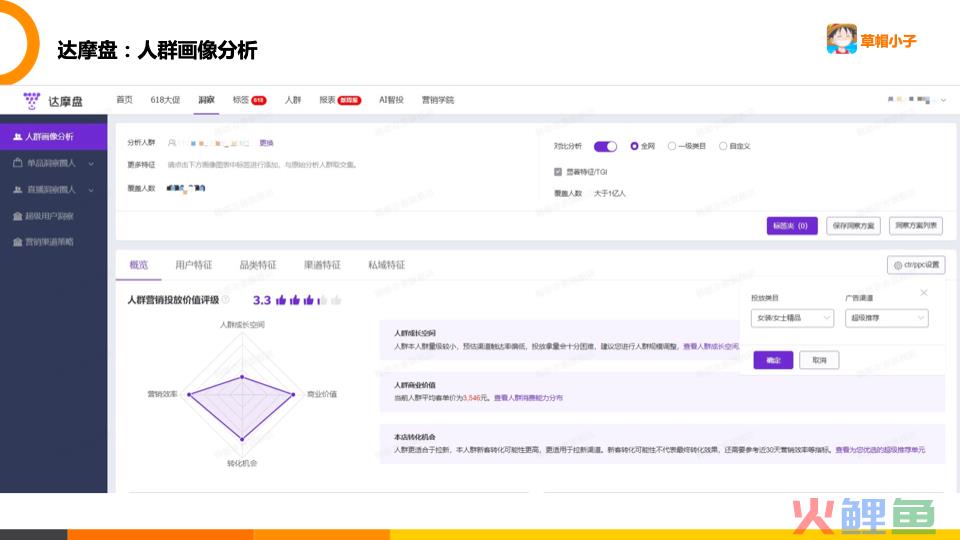Click the 标签夹 (0) button

click(x=792, y=226)
